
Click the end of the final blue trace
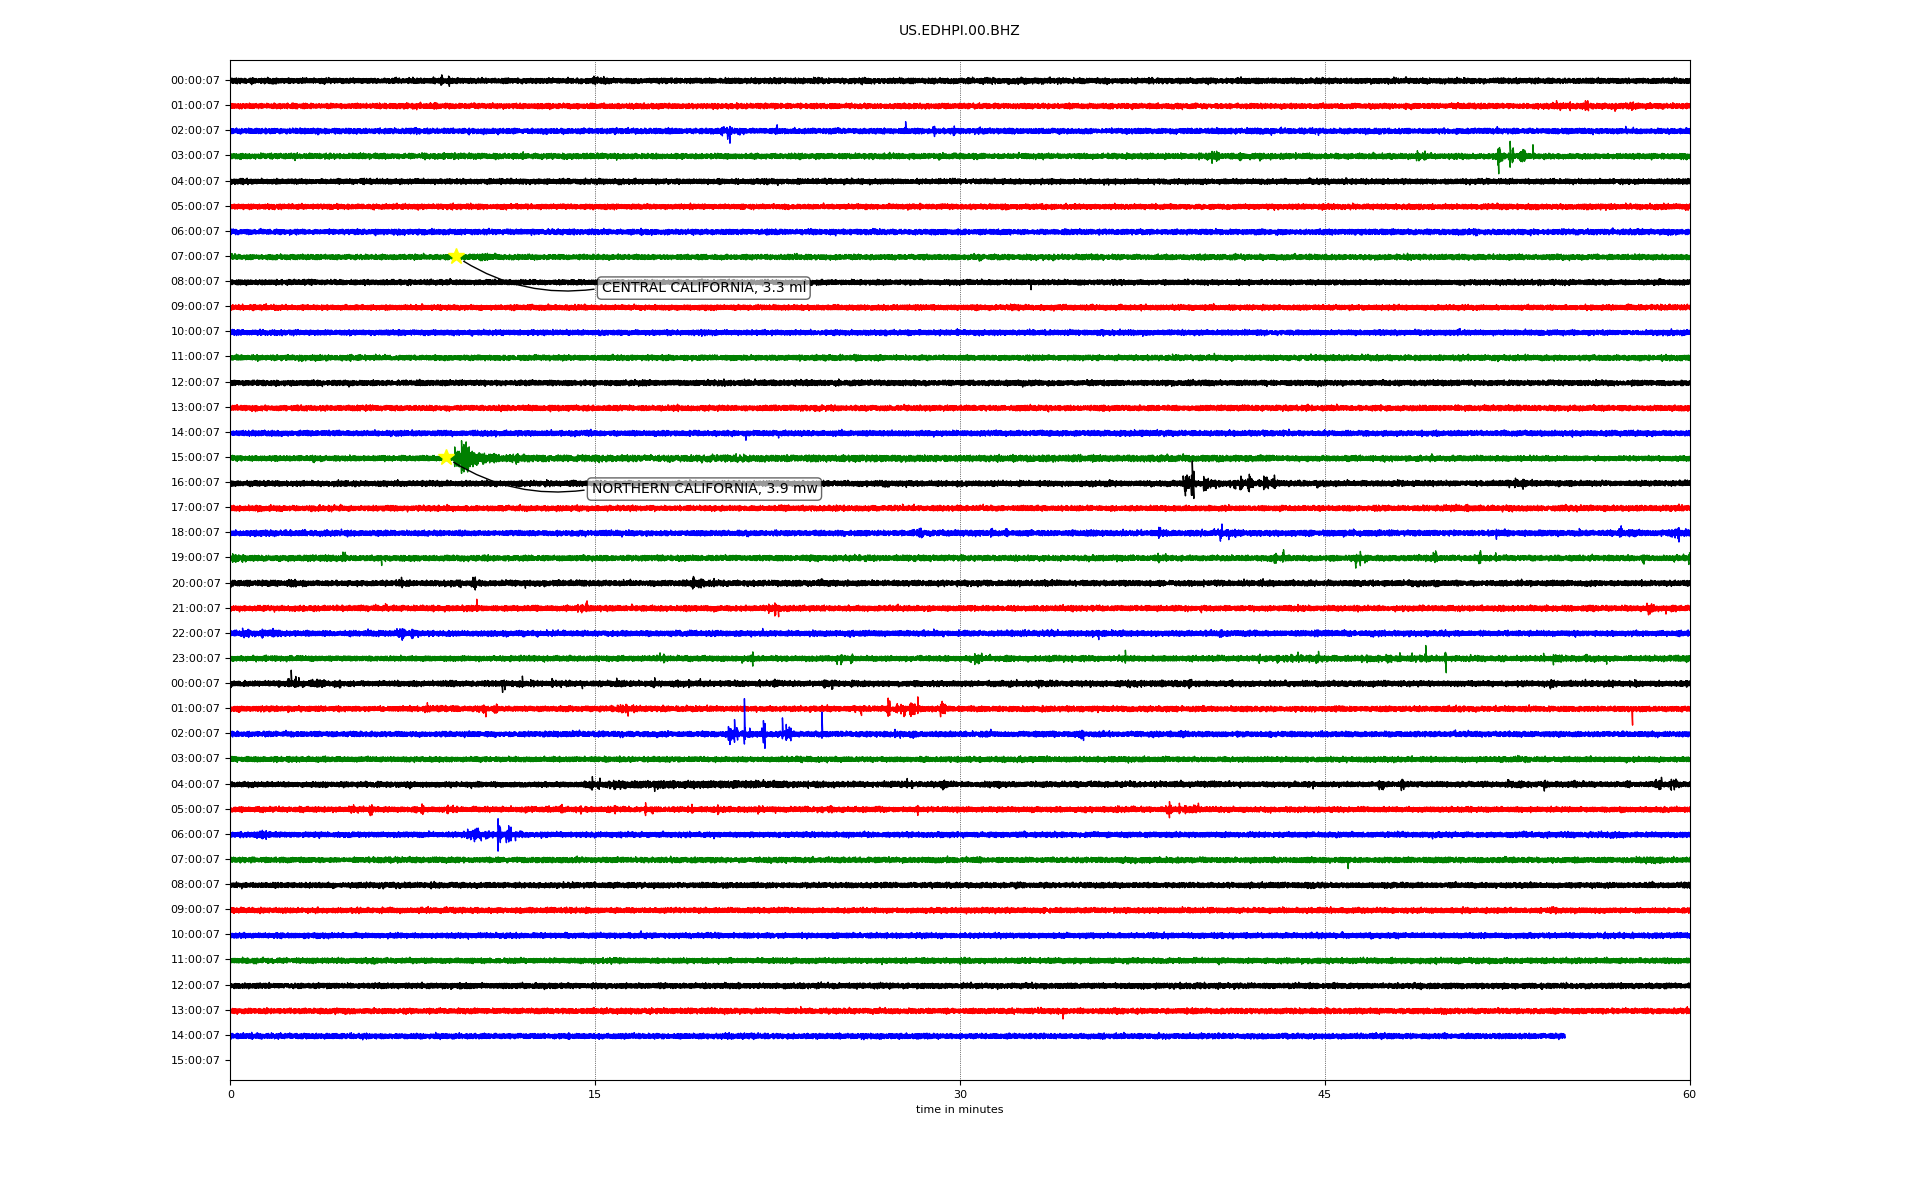(x=1563, y=1036)
